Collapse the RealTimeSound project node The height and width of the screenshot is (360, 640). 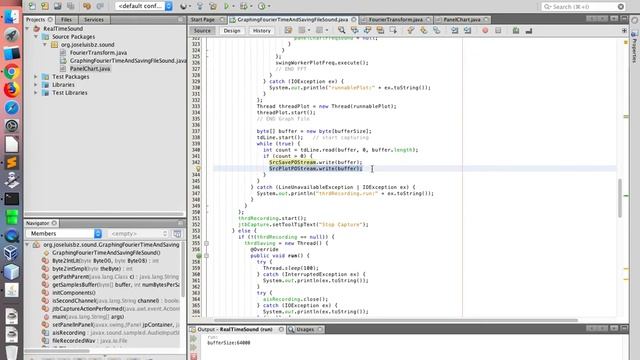28,29
